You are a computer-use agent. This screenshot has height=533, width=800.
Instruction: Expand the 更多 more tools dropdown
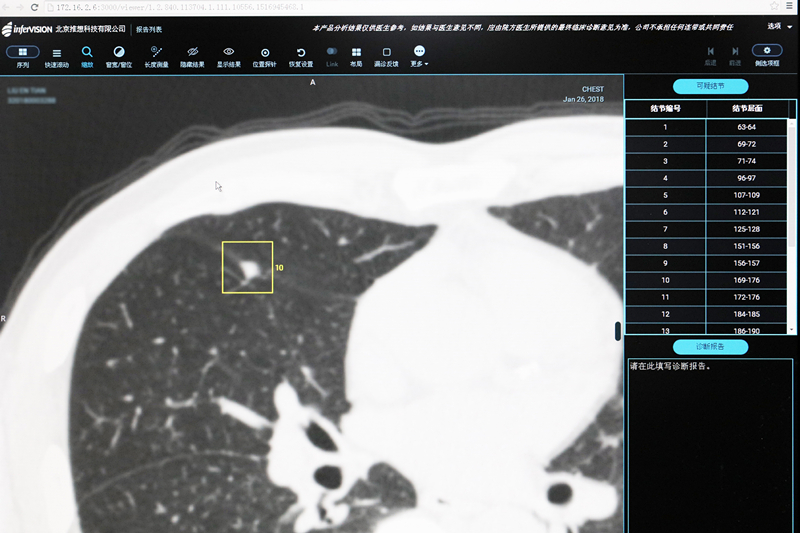(x=419, y=54)
